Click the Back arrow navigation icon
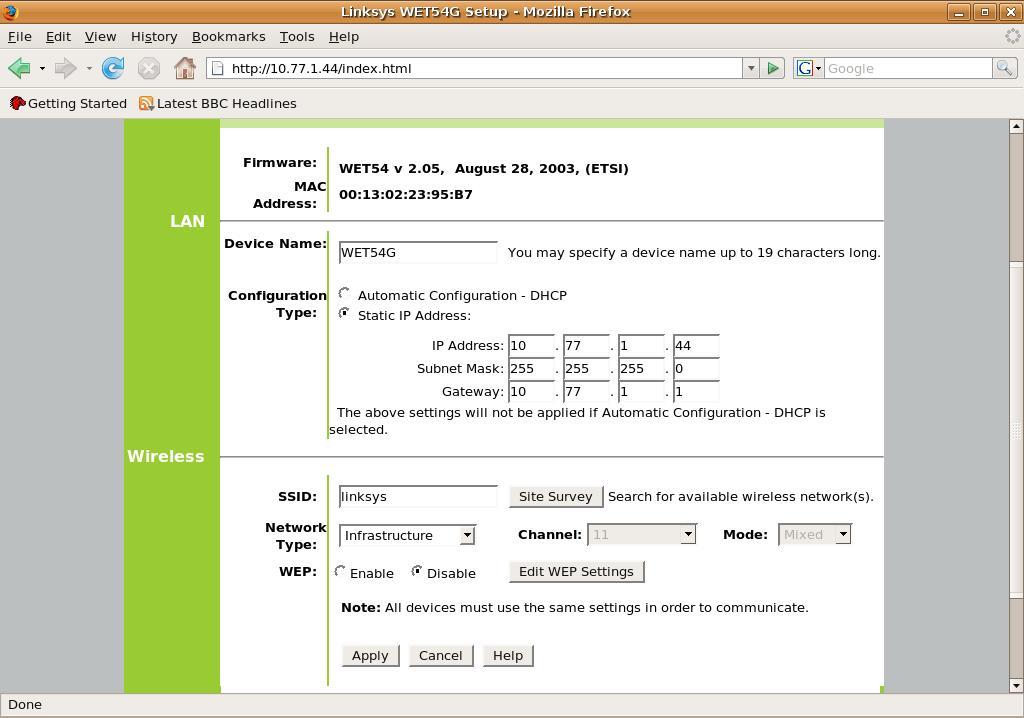This screenshot has height=718, width=1024. [x=19, y=68]
